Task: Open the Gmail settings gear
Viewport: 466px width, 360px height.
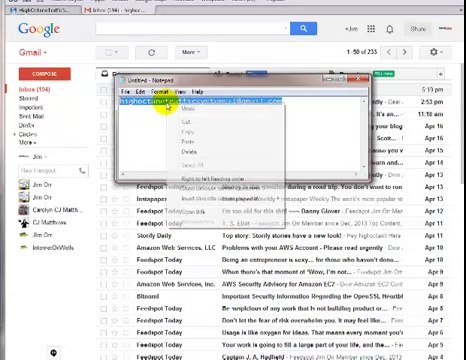Action: coord(436,52)
